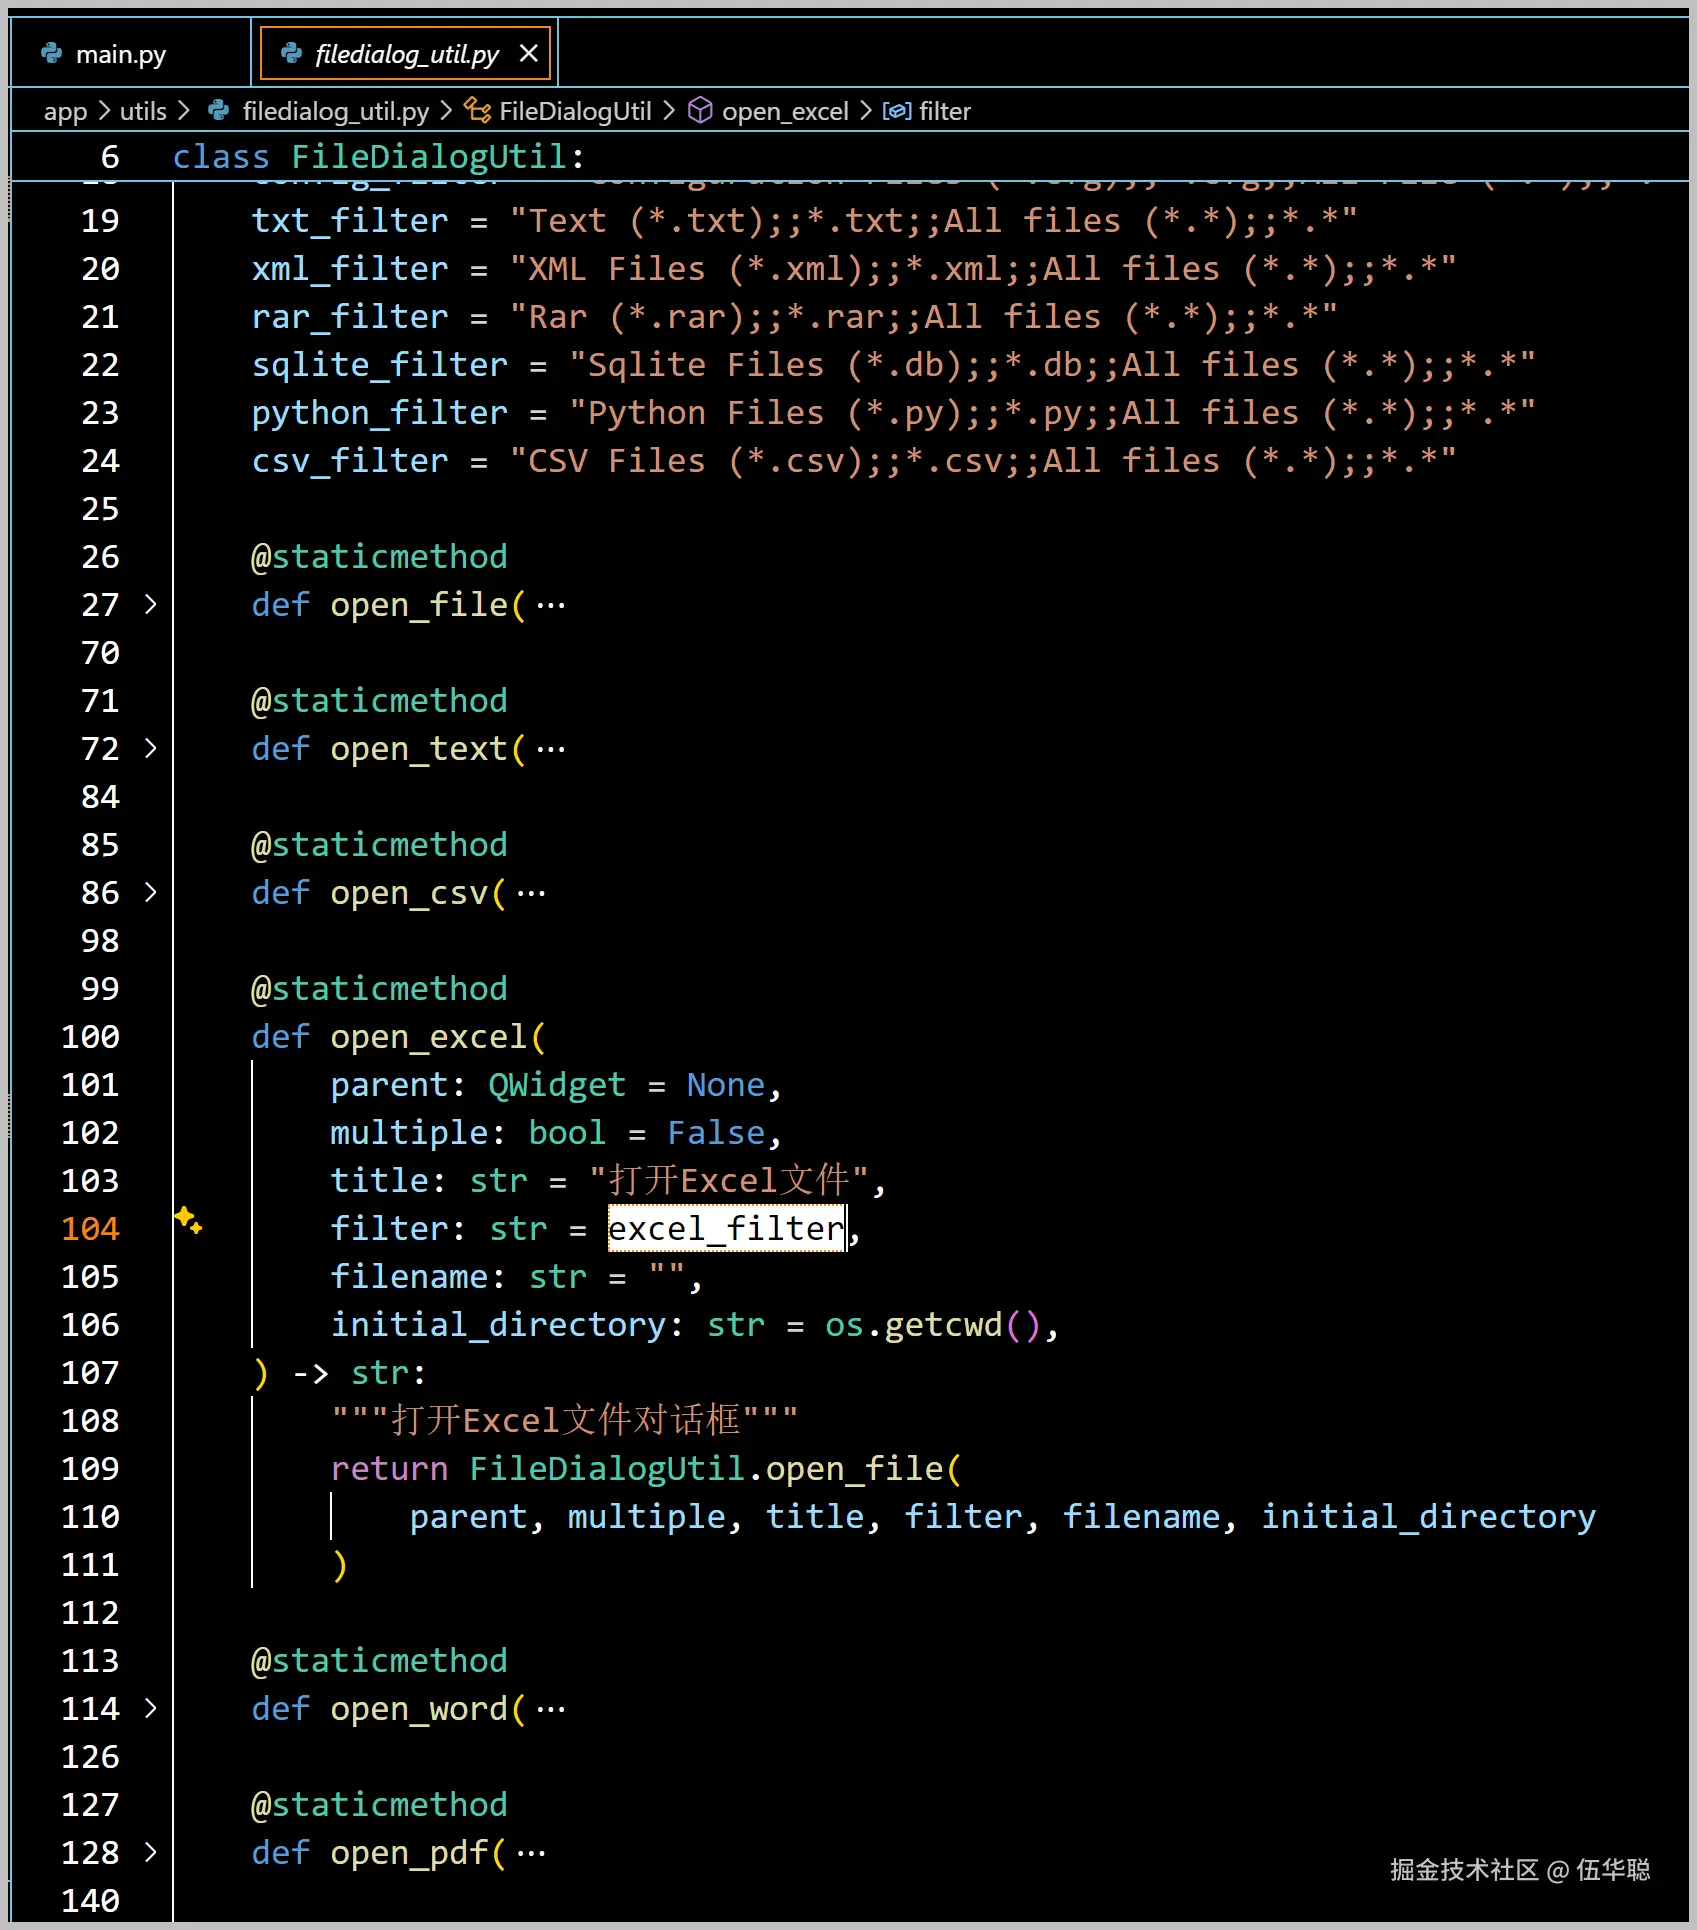Click the "打开Excel文件" title string
This screenshot has height=1930, width=1697.
pos(729,1181)
